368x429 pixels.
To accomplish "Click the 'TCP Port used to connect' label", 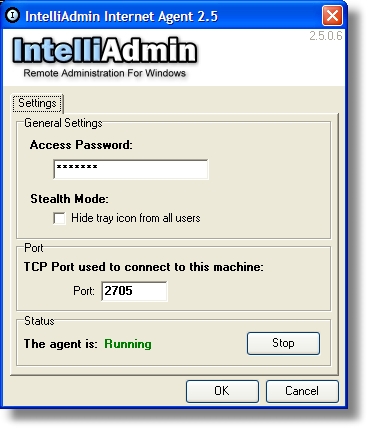I will click(144, 267).
